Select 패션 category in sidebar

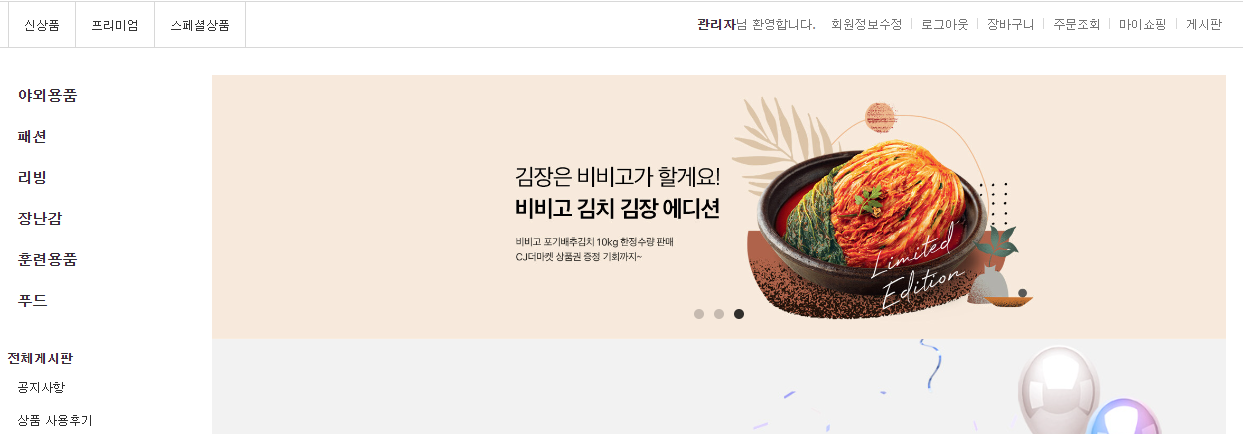(33, 137)
